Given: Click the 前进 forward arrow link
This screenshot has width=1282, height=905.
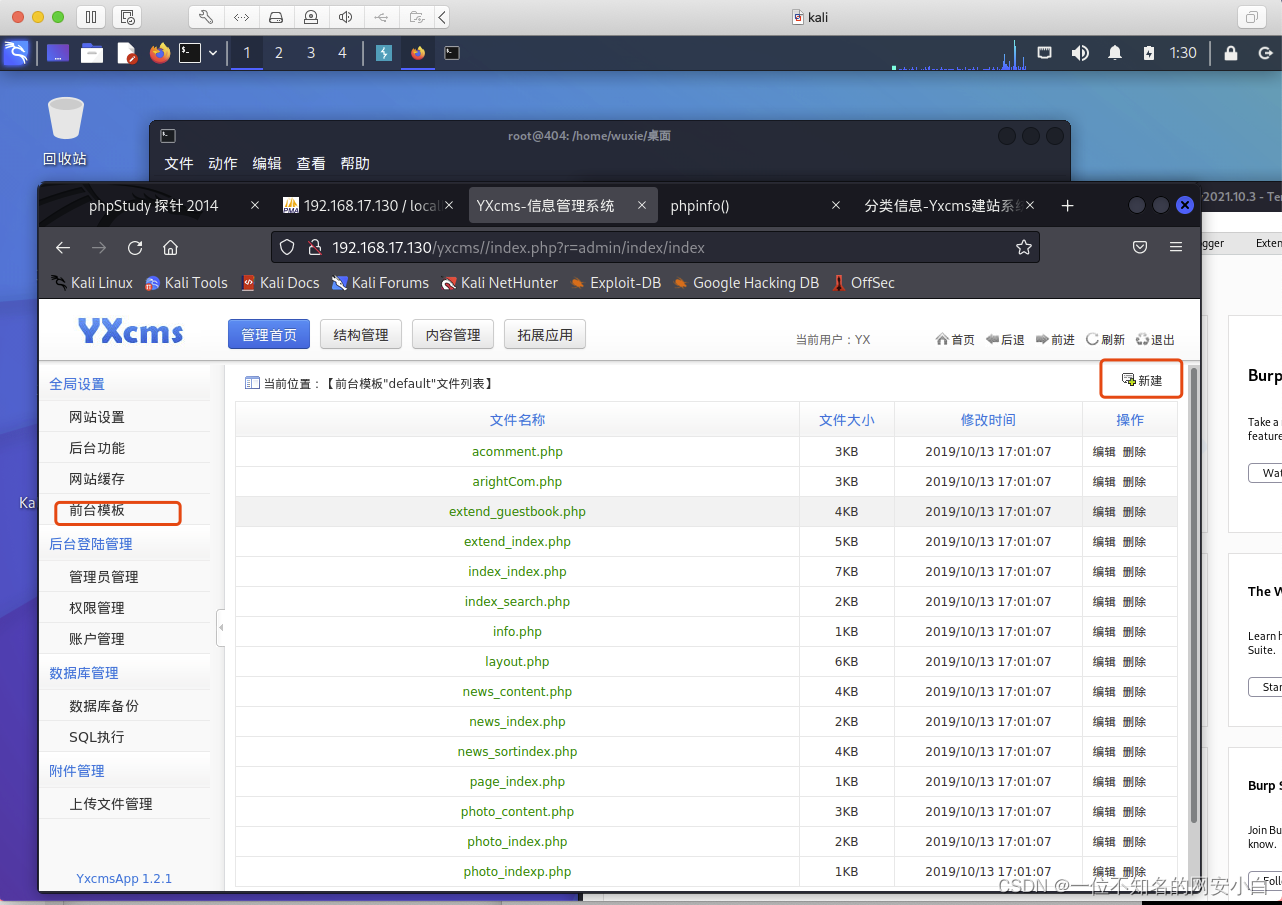Looking at the screenshot, I should [1055, 340].
